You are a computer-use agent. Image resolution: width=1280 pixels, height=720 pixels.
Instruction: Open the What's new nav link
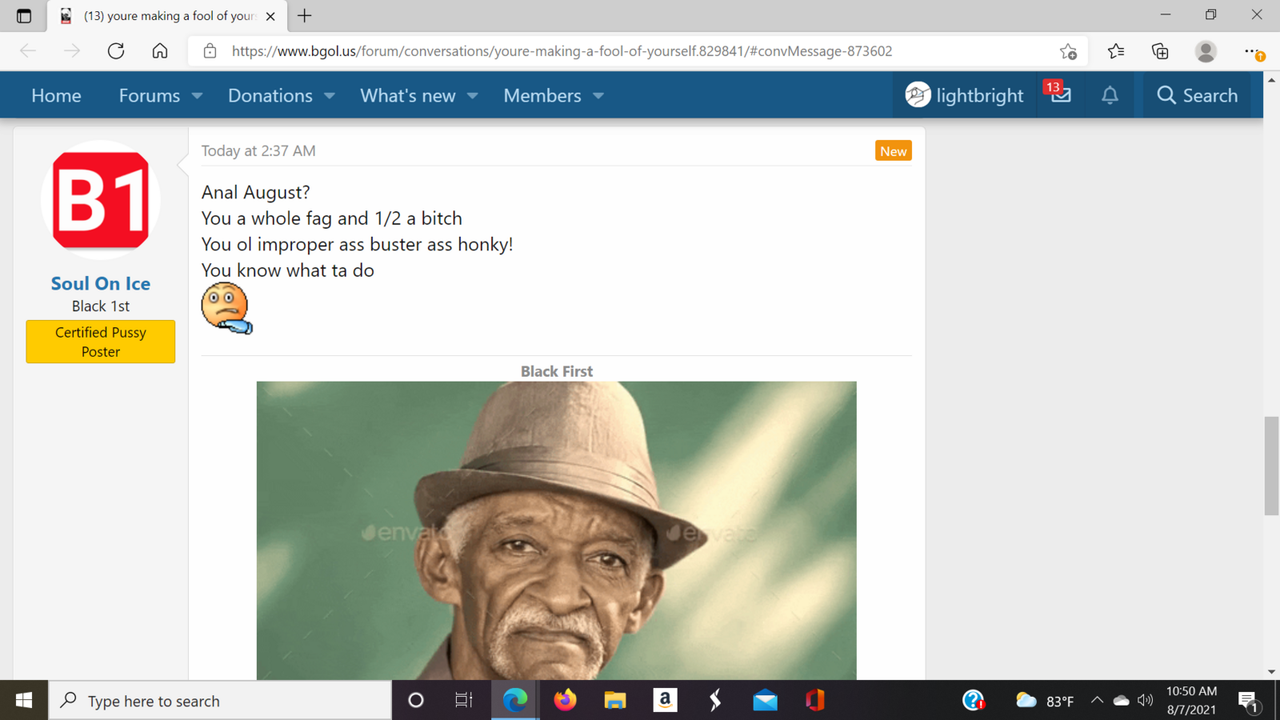tap(408, 95)
